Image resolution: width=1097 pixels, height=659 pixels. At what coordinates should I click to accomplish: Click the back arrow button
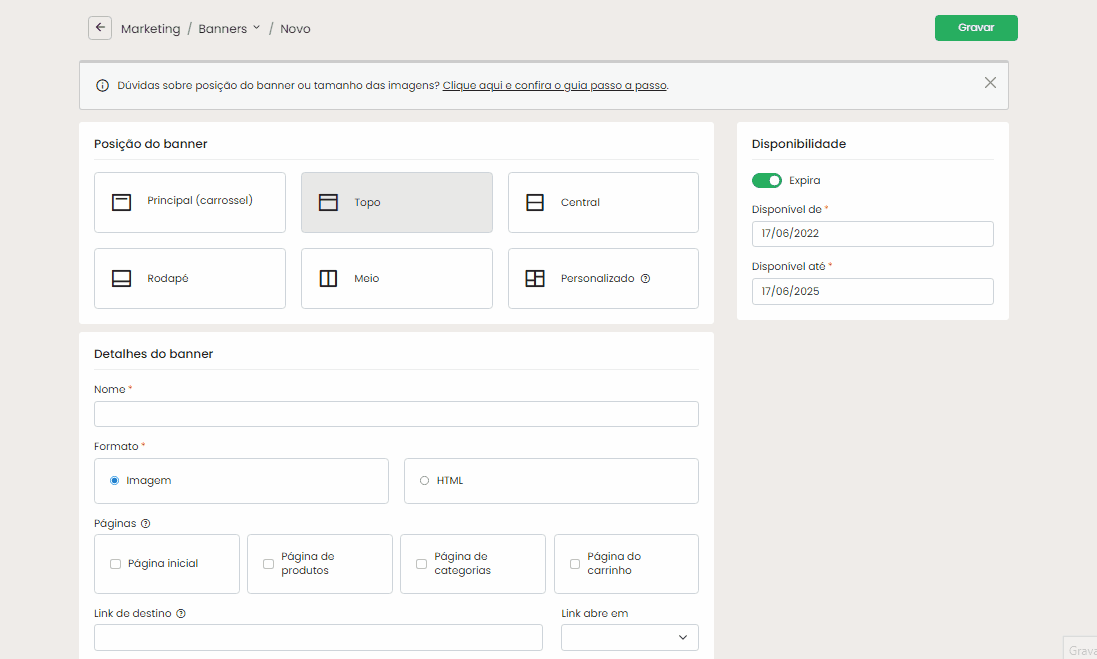click(100, 28)
